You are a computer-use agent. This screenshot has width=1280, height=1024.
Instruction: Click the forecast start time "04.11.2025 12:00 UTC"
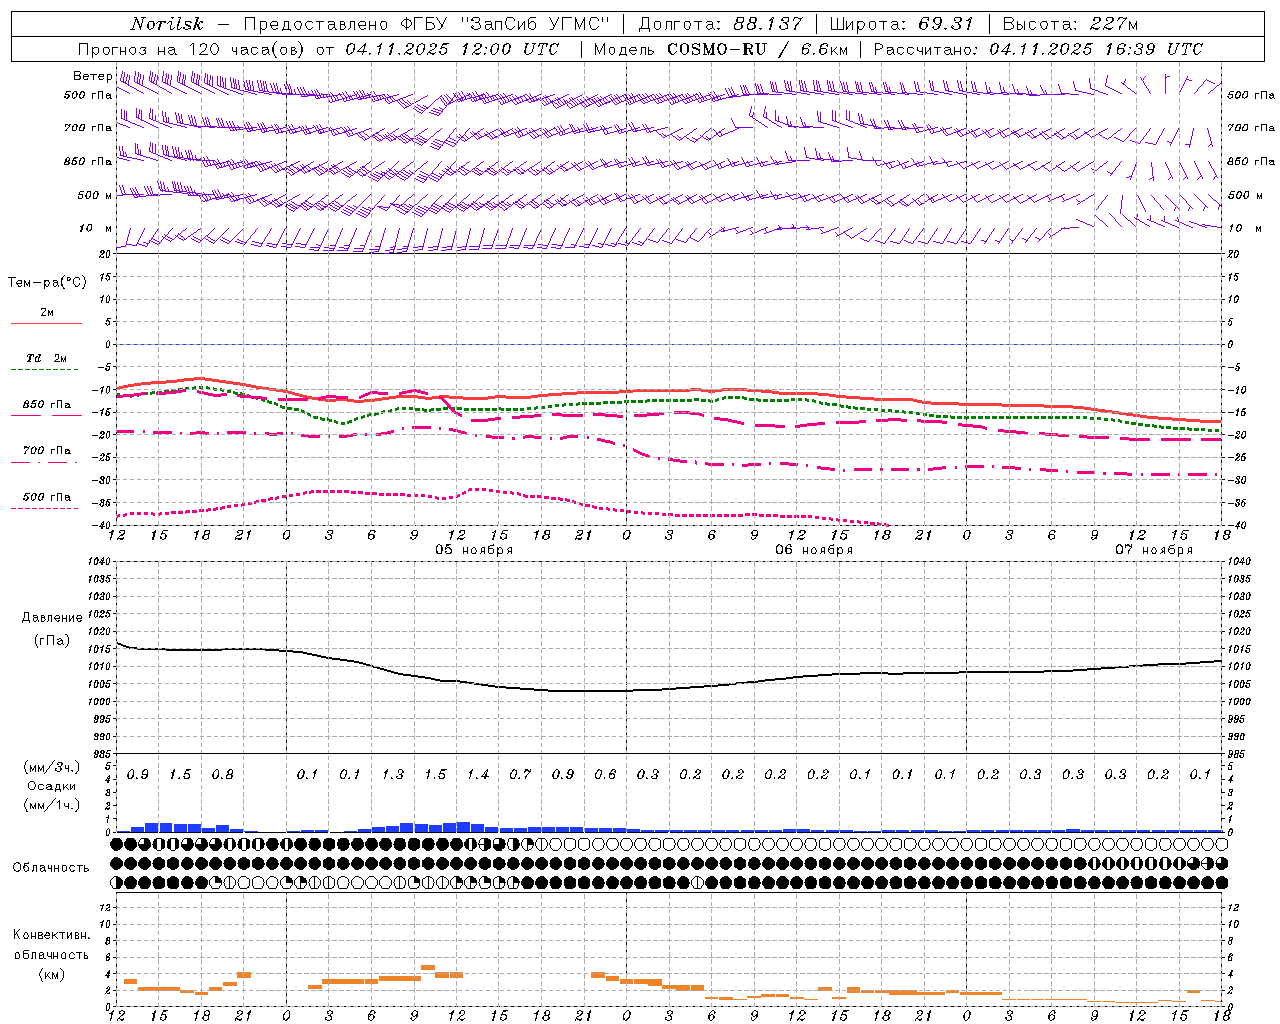(452, 49)
